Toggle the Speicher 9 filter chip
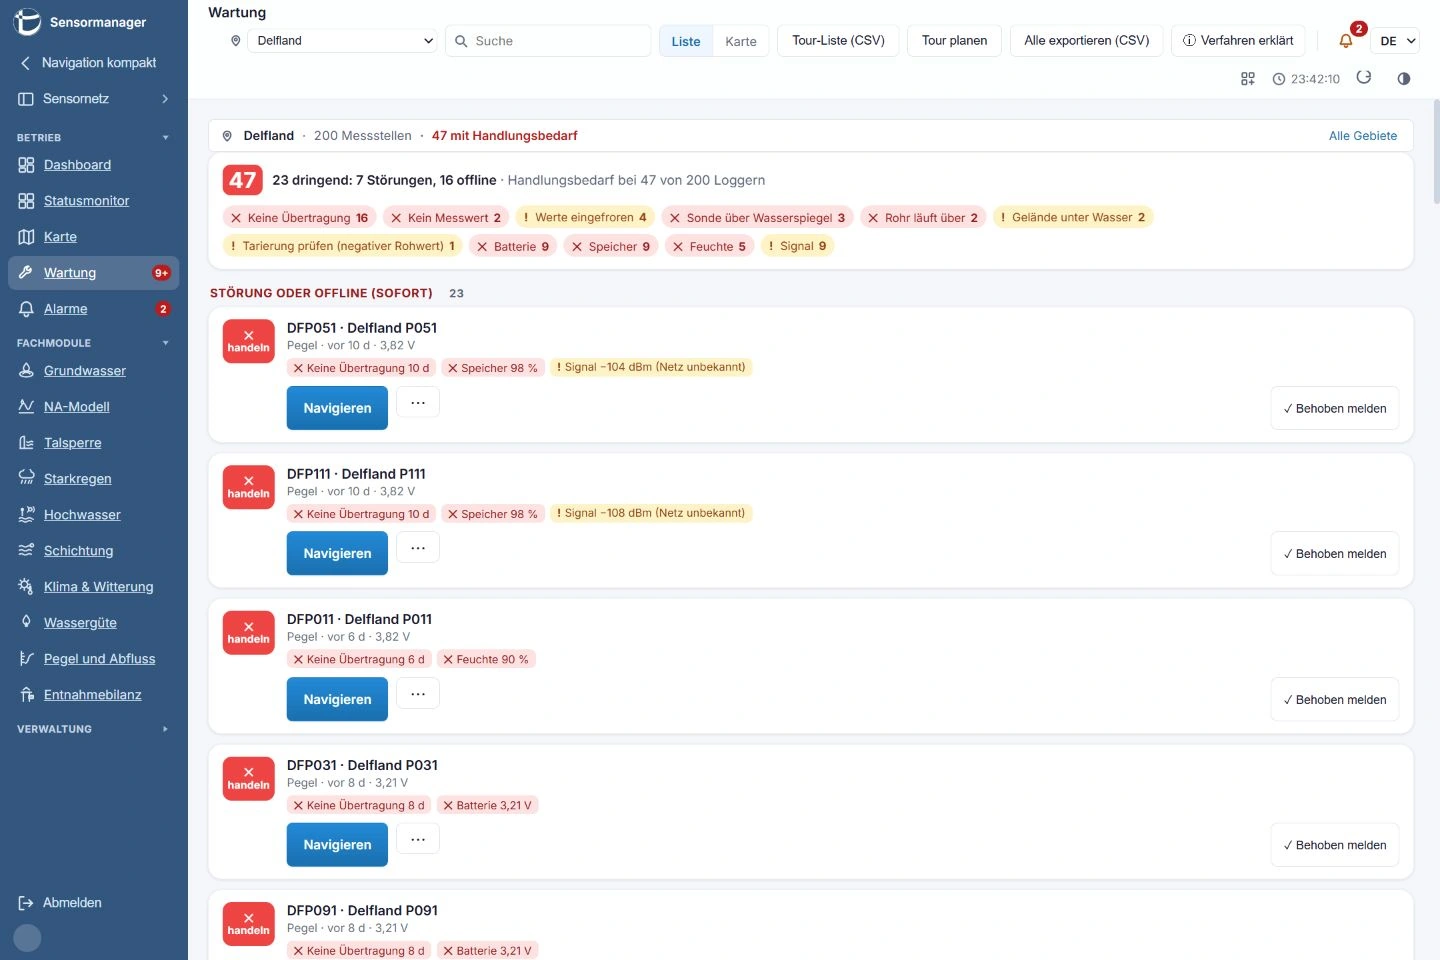The width and height of the screenshot is (1440, 960). [x=610, y=246]
